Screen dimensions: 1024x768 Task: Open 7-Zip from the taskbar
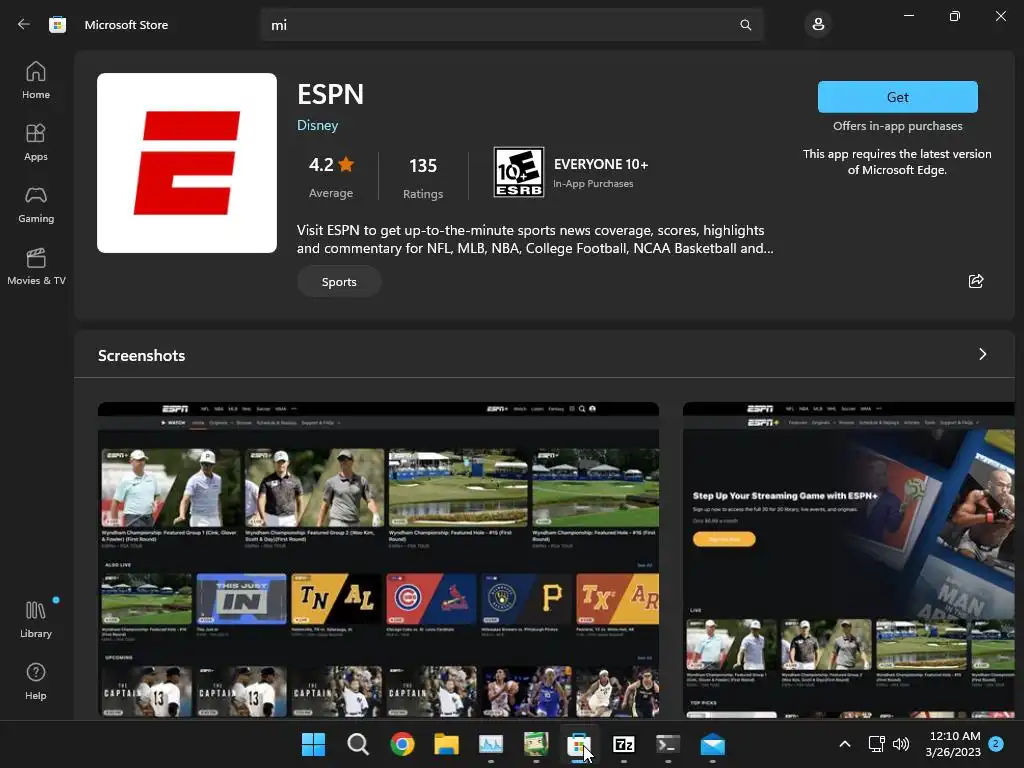point(624,744)
